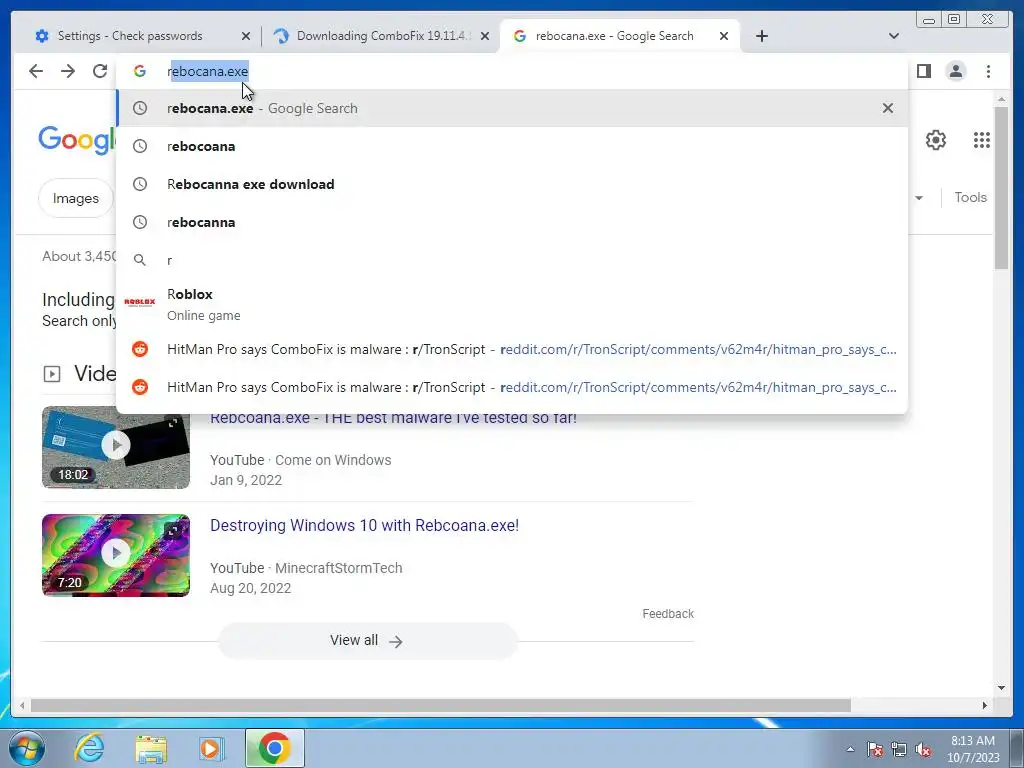Send Feedback on video results
Image resolution: width=1024 pixels, height=768 pixels.
[668, 614]
